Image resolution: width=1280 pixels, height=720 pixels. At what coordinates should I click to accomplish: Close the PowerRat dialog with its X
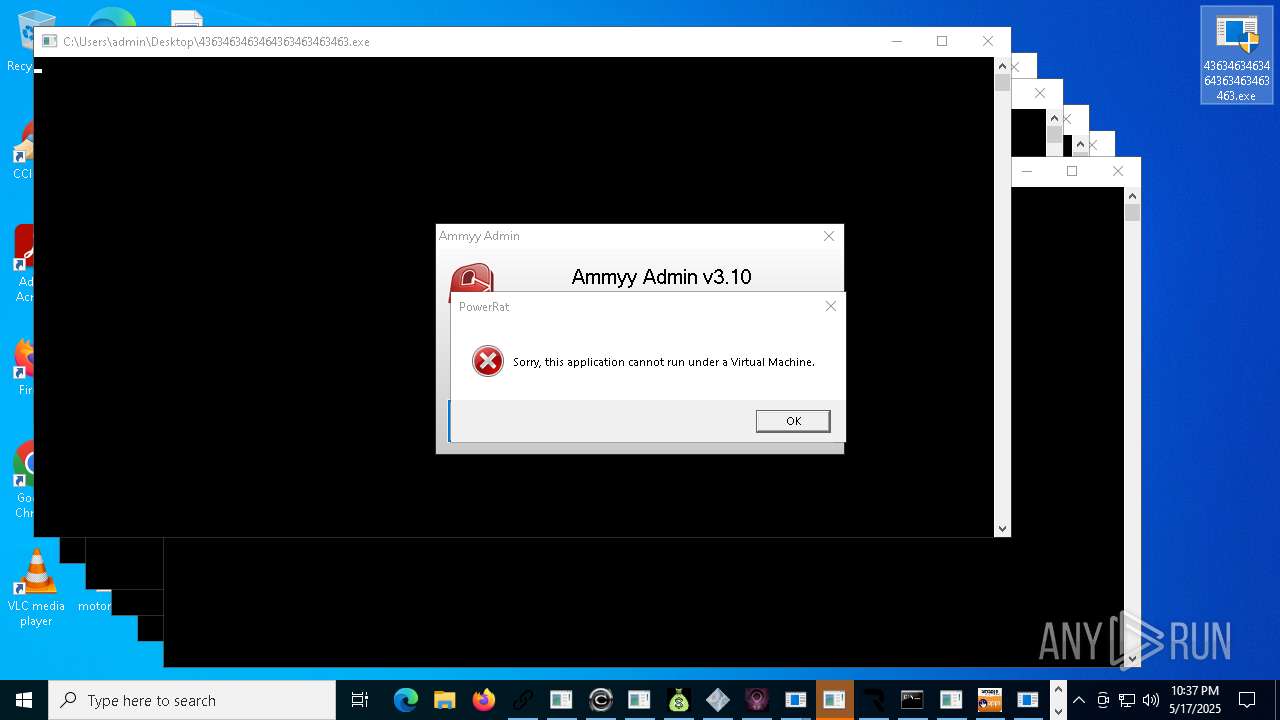click(830, 306)
